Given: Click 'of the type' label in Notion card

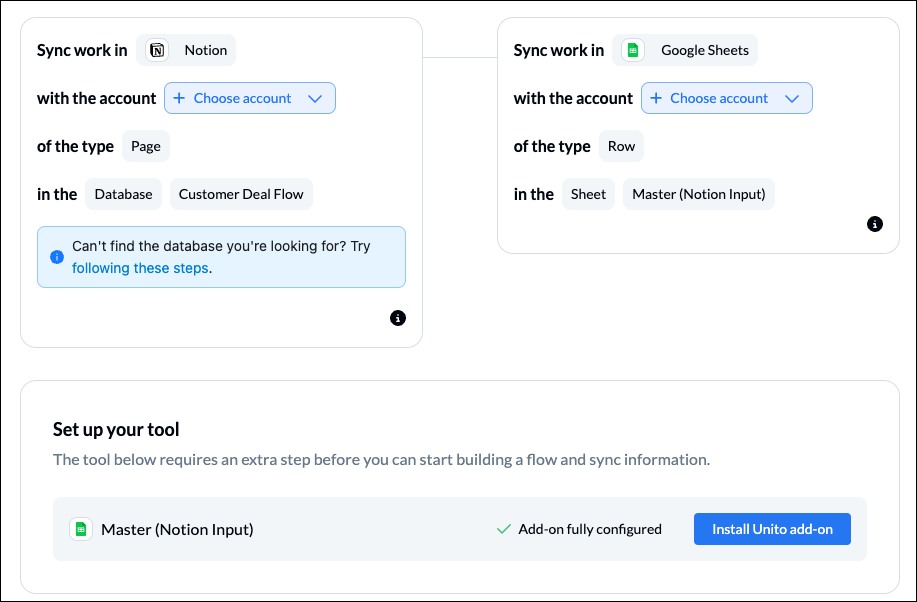Looking at the screenshot, I should 75,146.
